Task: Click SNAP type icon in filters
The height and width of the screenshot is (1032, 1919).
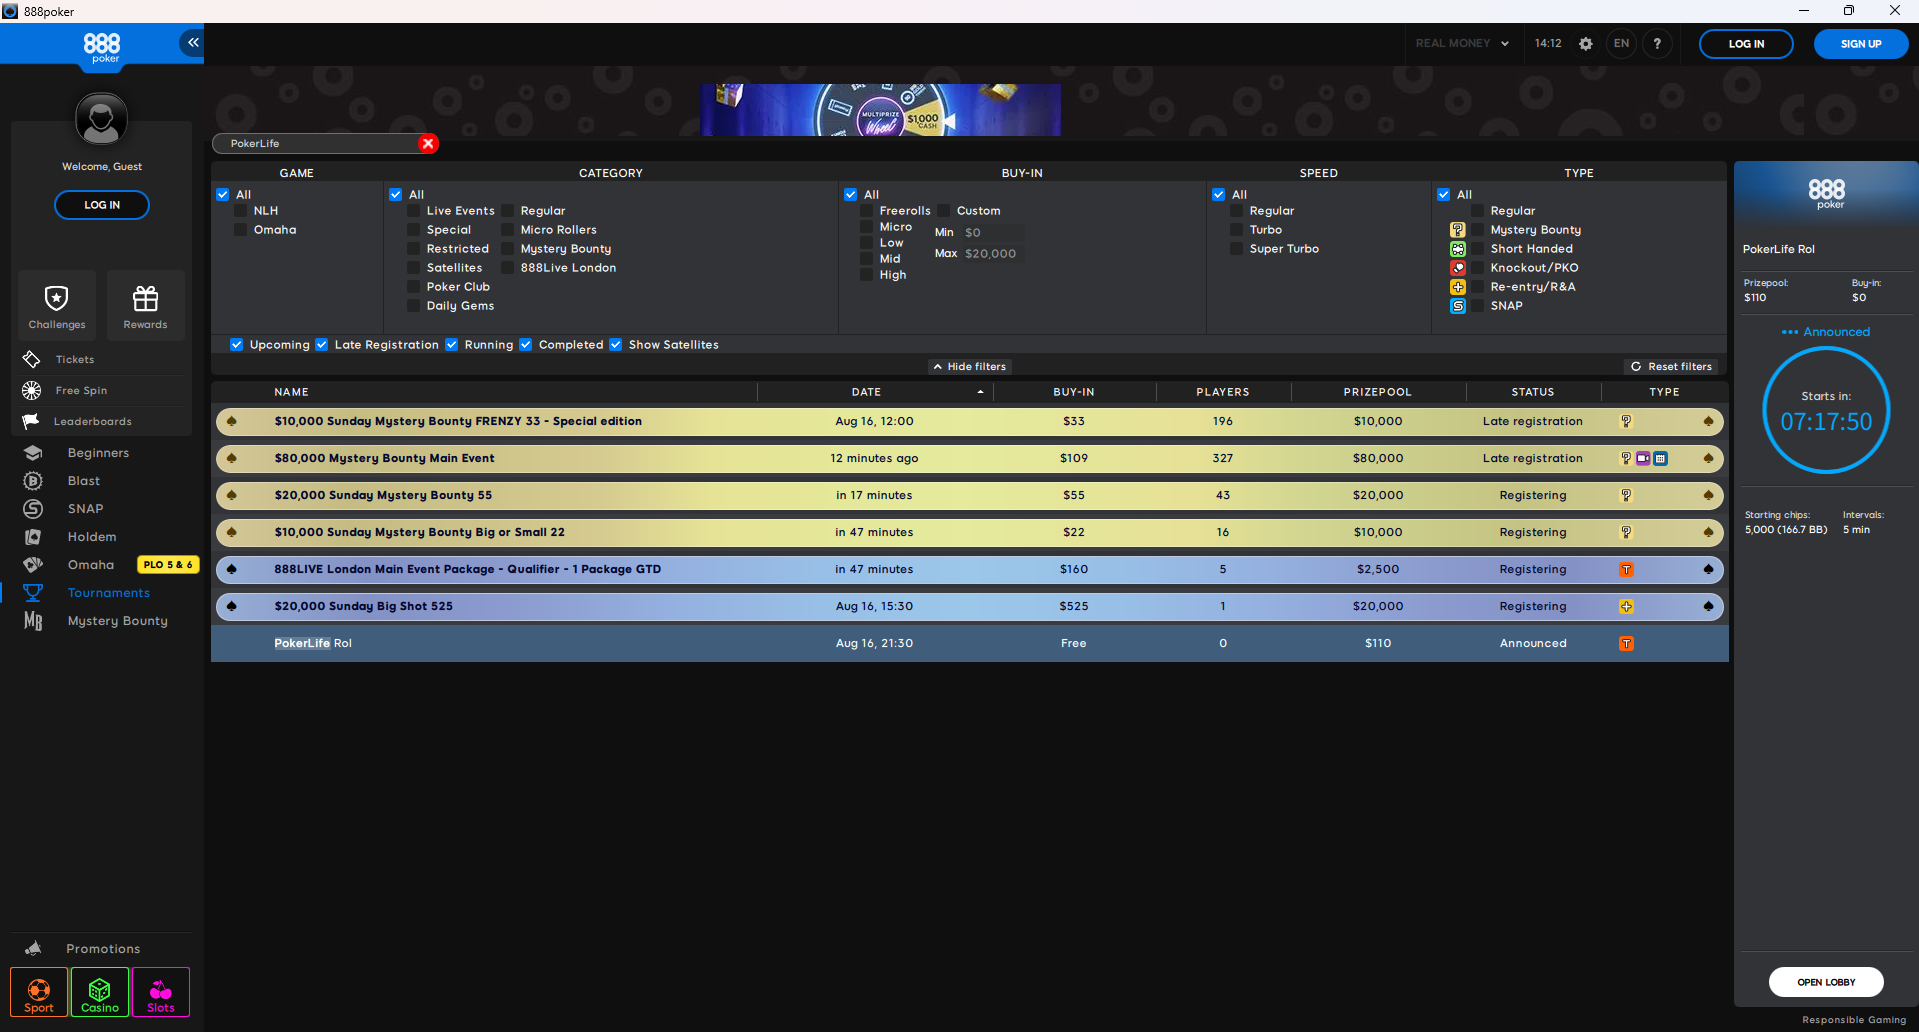Action: (1458, 306)
